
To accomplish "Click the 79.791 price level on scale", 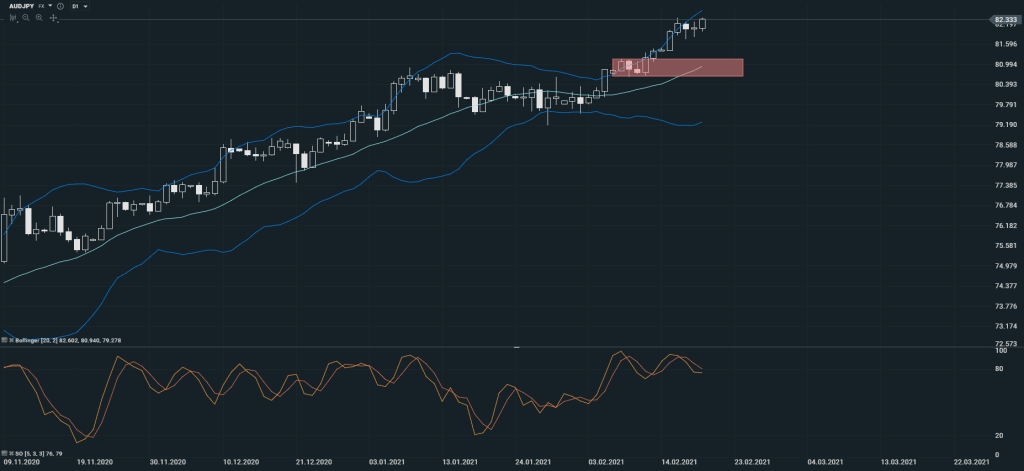I will pos(1006,105).
